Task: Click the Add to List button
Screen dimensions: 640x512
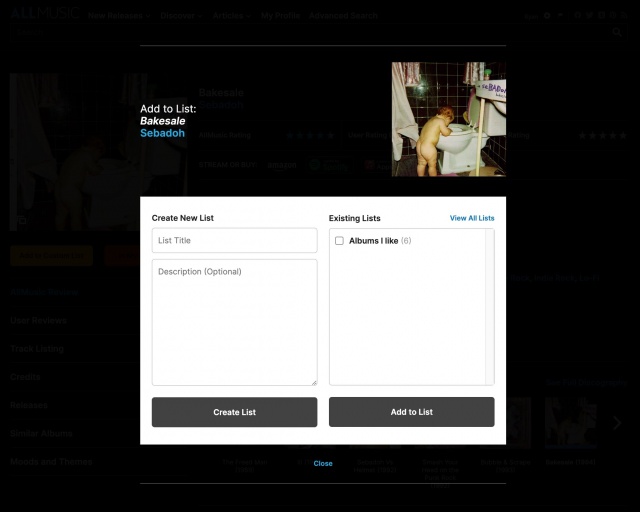Action: click(411, 412)
